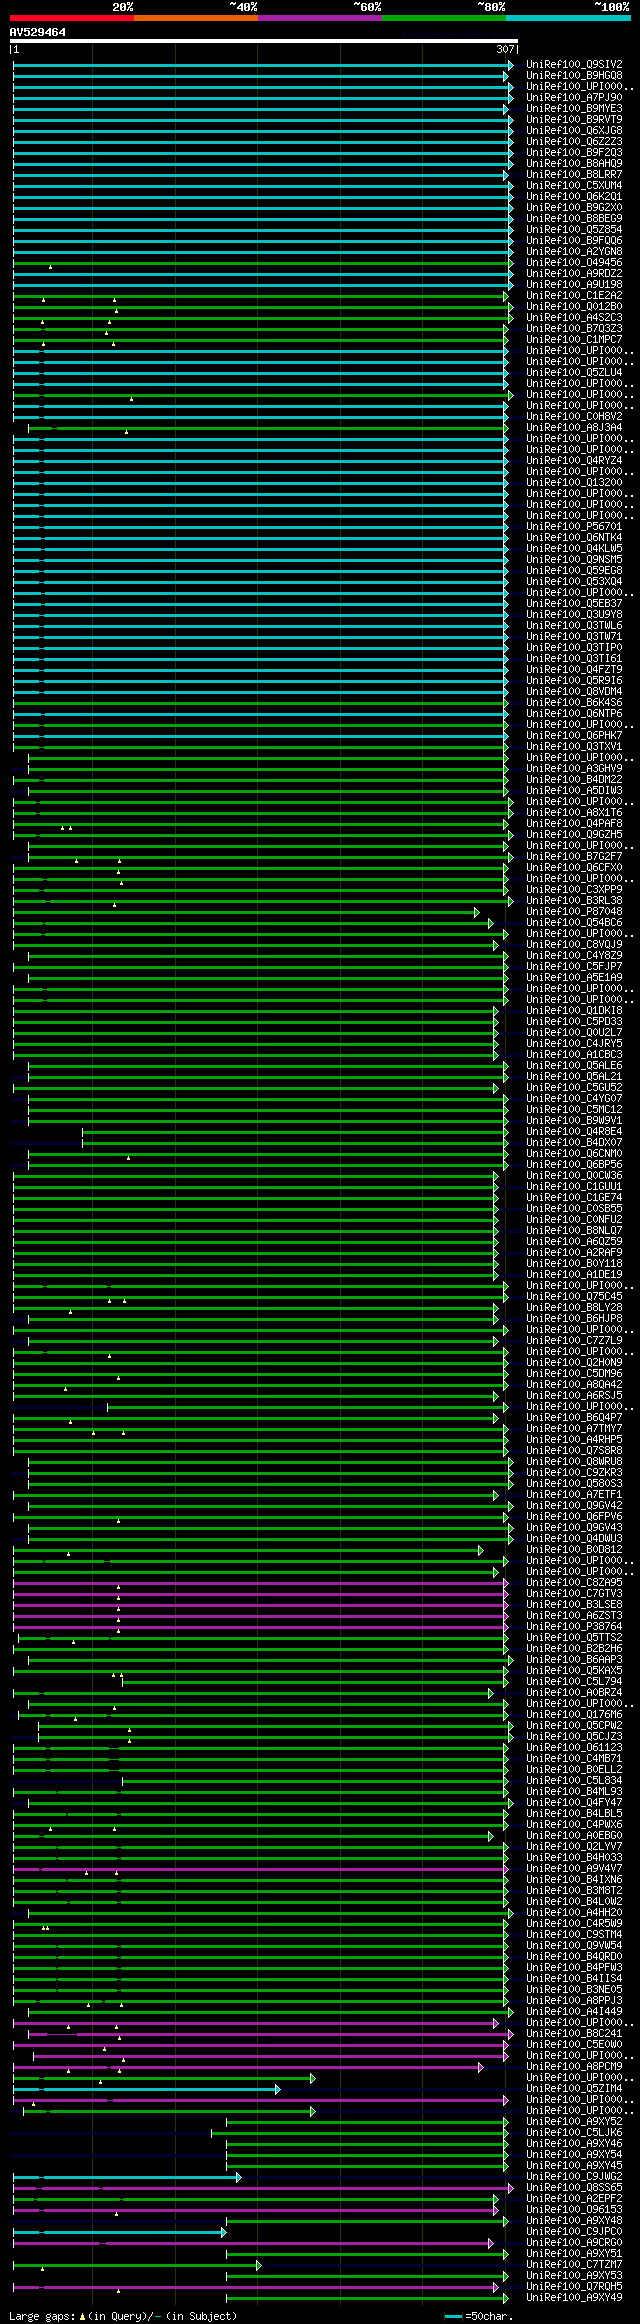Open hit UniRef100_B8LRR7
Viewport: 640px width, 2324px height.
point(574,175)
